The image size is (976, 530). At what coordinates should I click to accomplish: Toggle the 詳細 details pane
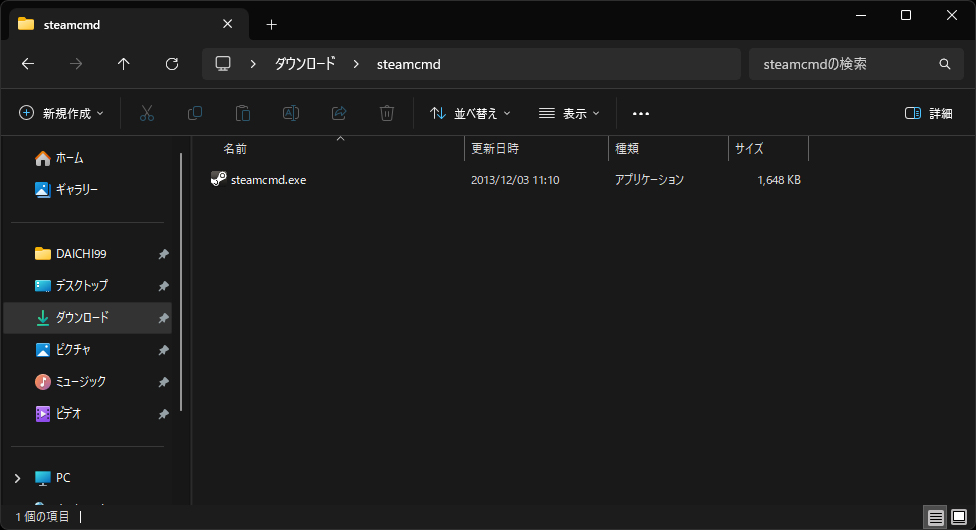pyautogui.click(x=929, y=113)
